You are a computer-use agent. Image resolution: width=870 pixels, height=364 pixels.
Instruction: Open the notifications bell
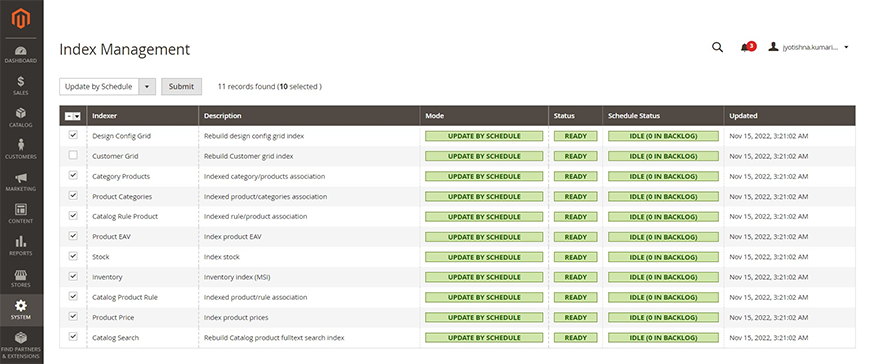[x=745, y=48]
